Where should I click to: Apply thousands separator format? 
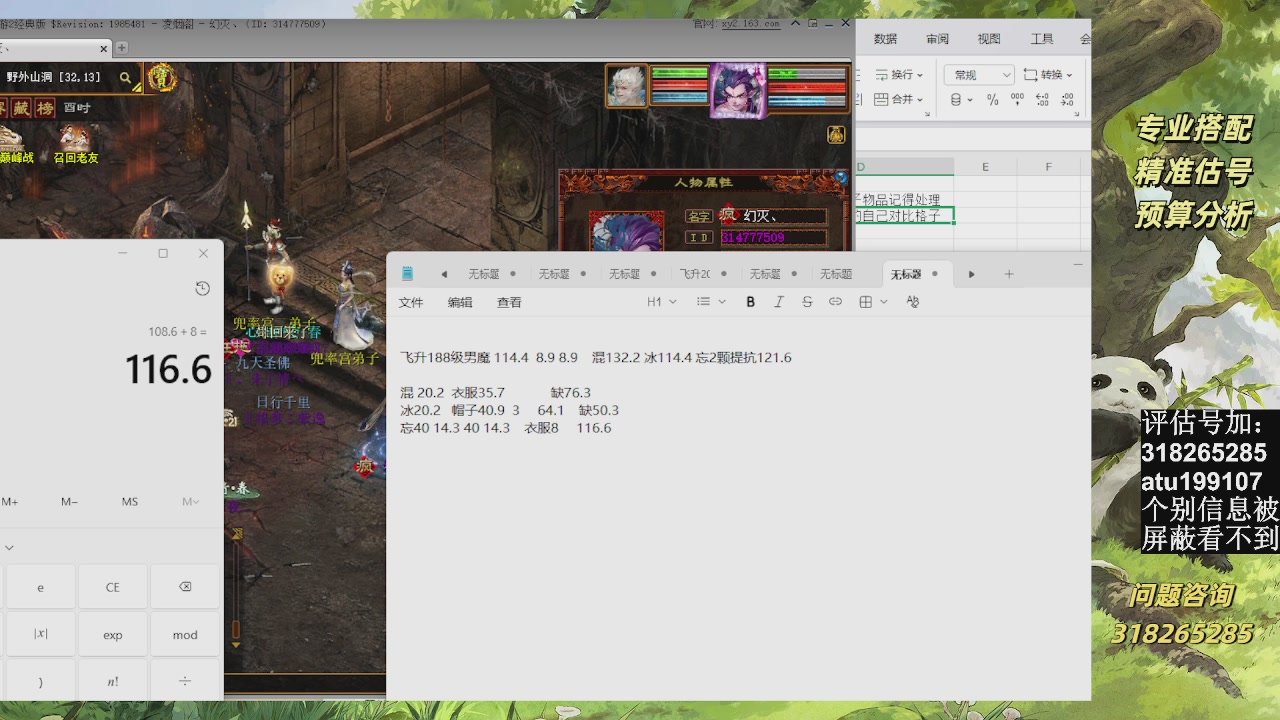(x=1018, y=100)
